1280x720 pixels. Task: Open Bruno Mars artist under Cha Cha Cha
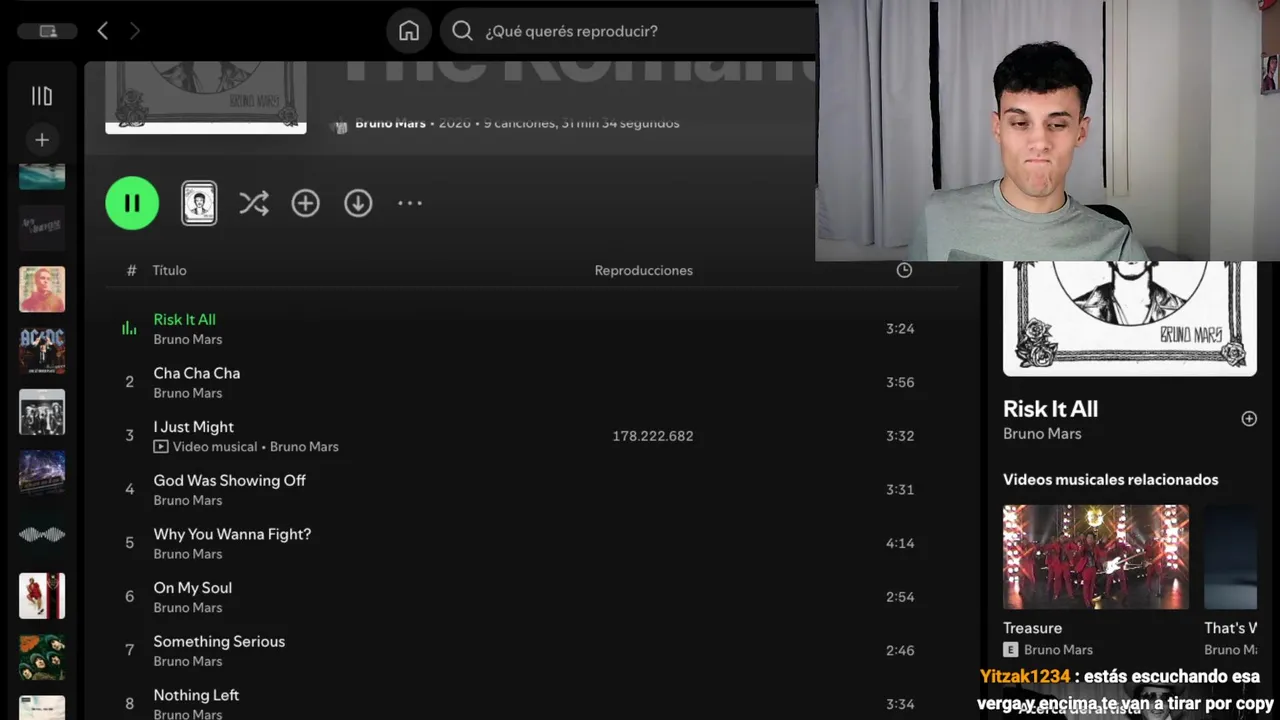point(188,393)
